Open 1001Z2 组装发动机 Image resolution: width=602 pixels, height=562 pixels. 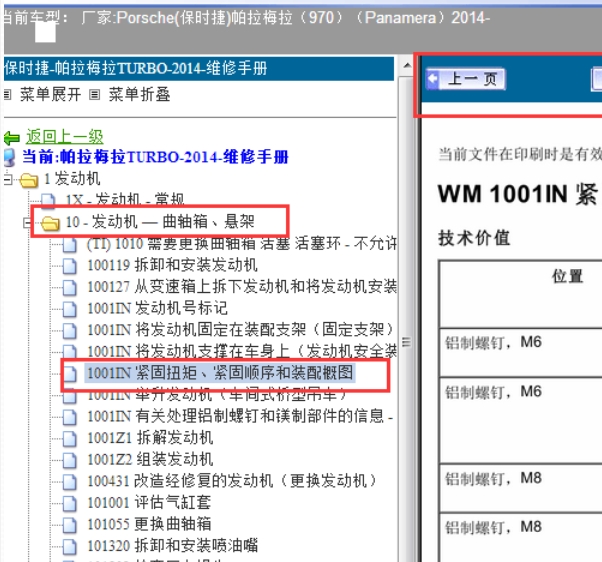coord(150,459)
